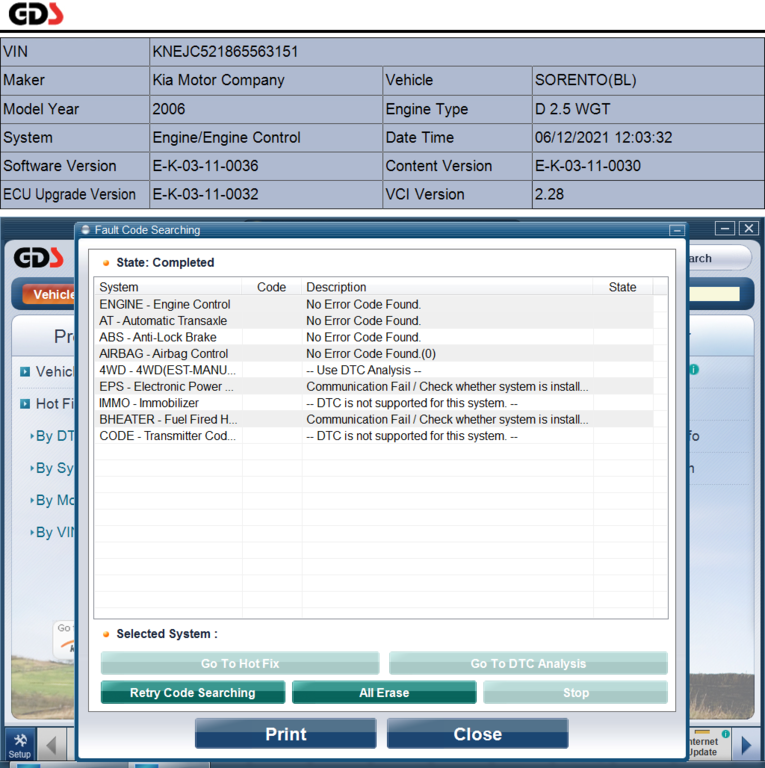The width and height of the screenshot is (765, 768).
Task: Click VIN value KNEJC521865563151
Action: pos(225,51)
